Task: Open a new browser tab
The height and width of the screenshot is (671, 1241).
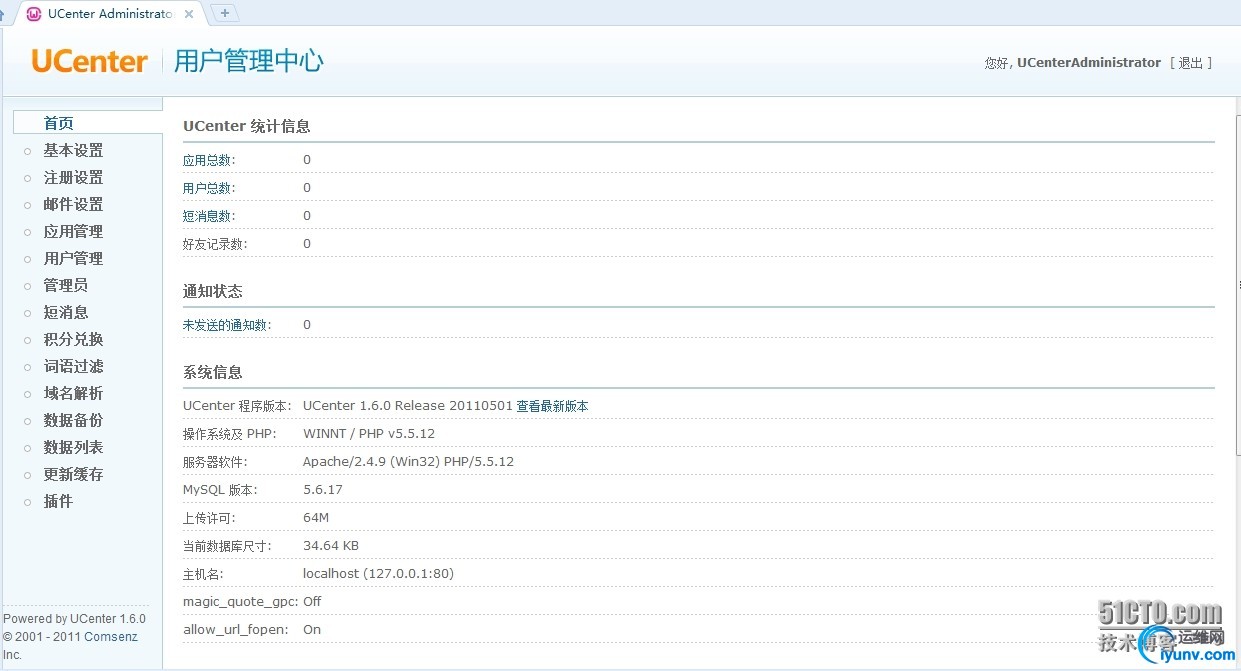Action: [x=225, y=13]
